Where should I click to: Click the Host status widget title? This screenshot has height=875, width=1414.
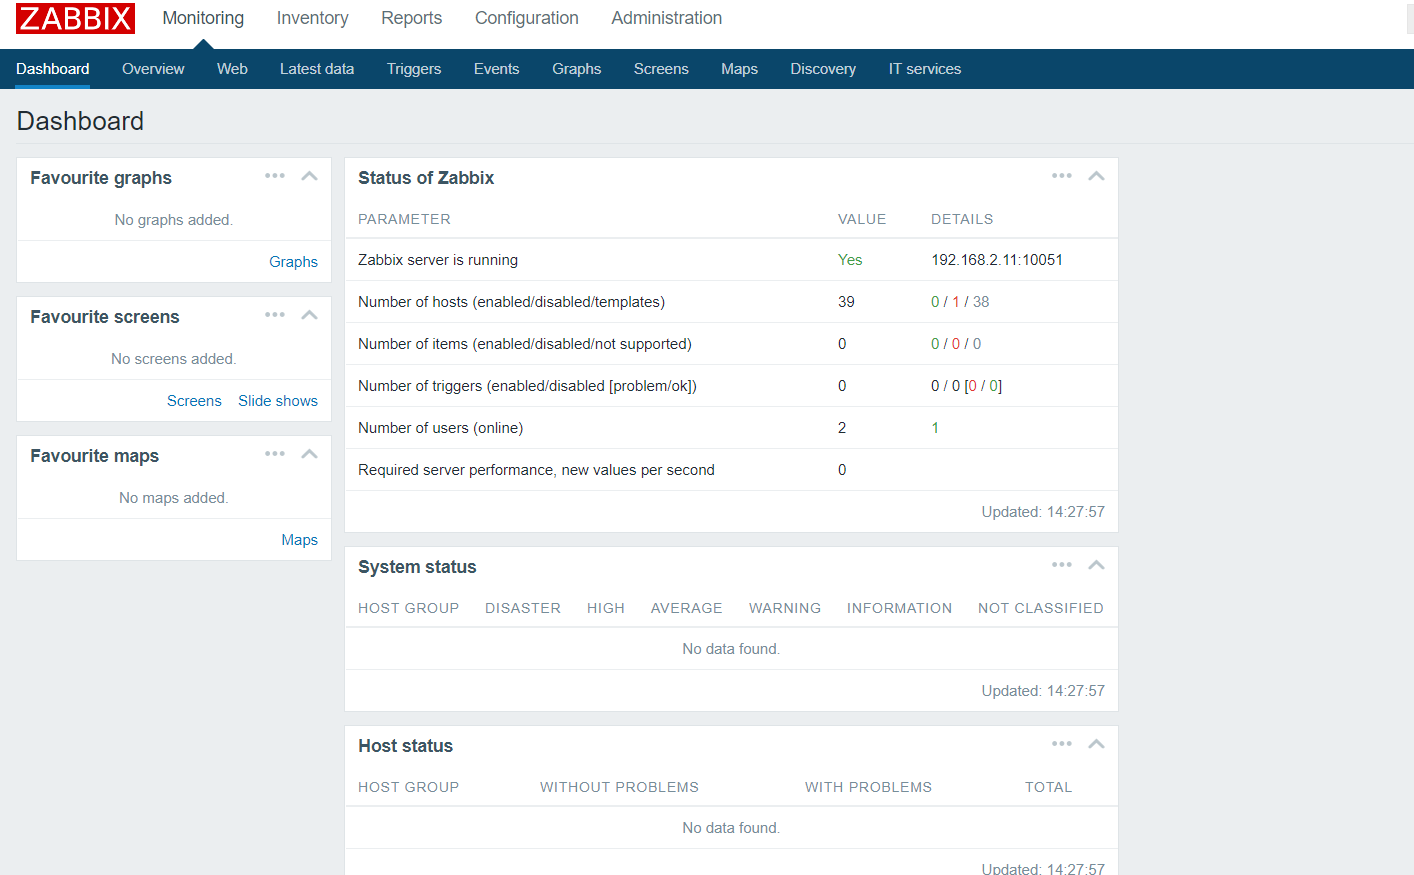(x=405, y=746)
